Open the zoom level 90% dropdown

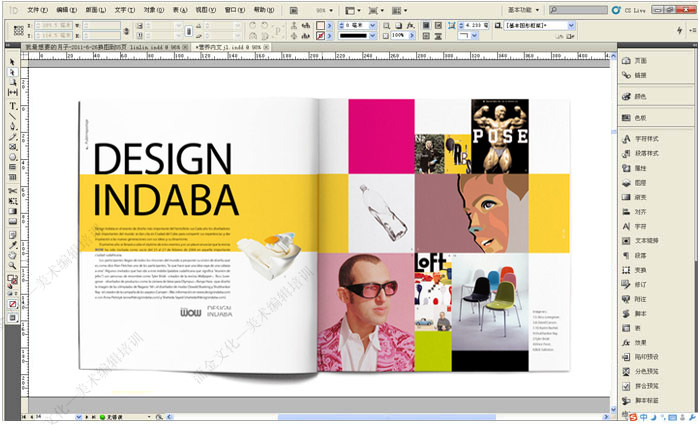click(325, 10)
